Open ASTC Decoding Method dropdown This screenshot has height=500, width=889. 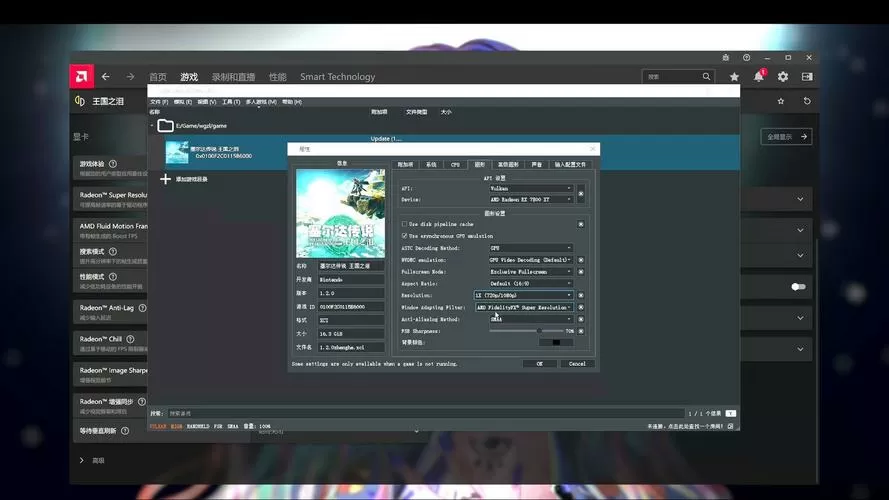531,248
